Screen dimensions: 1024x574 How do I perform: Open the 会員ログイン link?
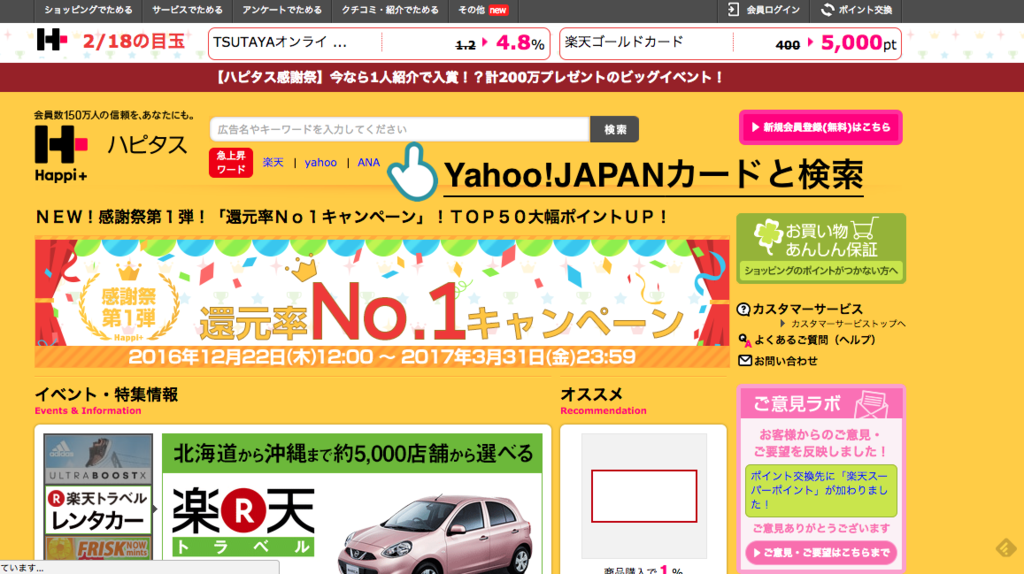click(x=773, y=10)
